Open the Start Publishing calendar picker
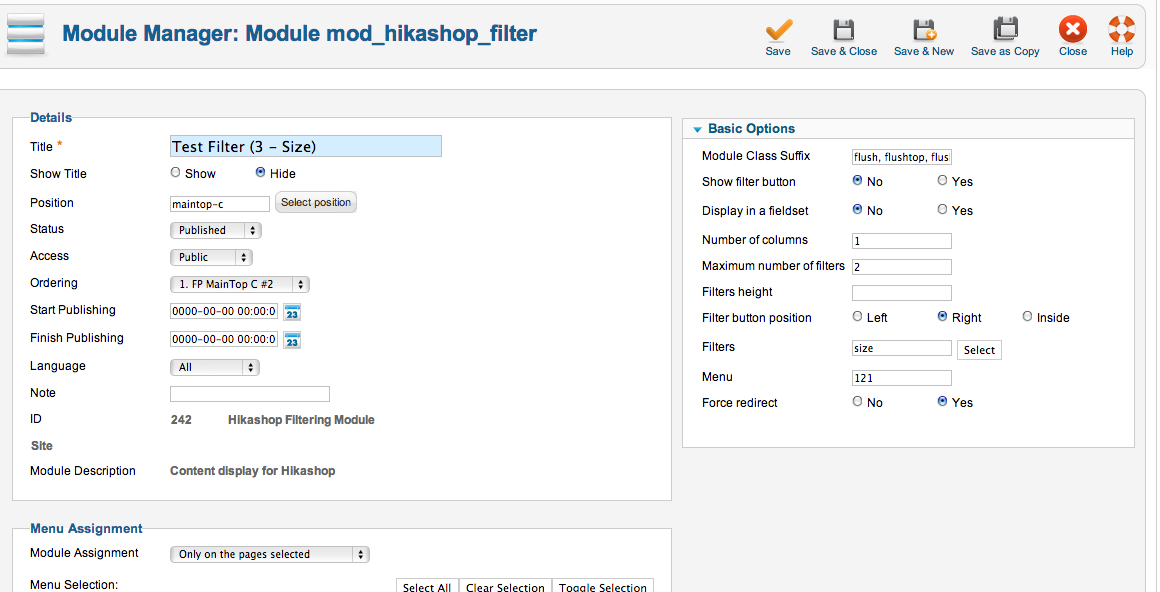 (292, 312)
